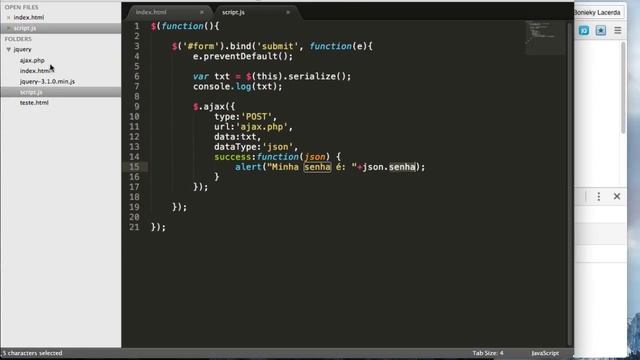Click the preventDefault call on line 4

[242, 56]
